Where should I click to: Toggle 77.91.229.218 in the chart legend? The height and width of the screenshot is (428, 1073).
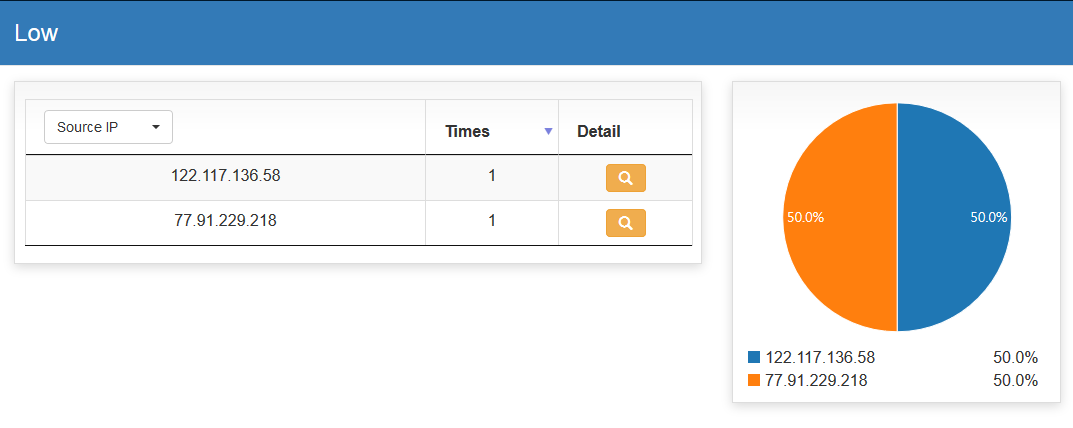816,380
